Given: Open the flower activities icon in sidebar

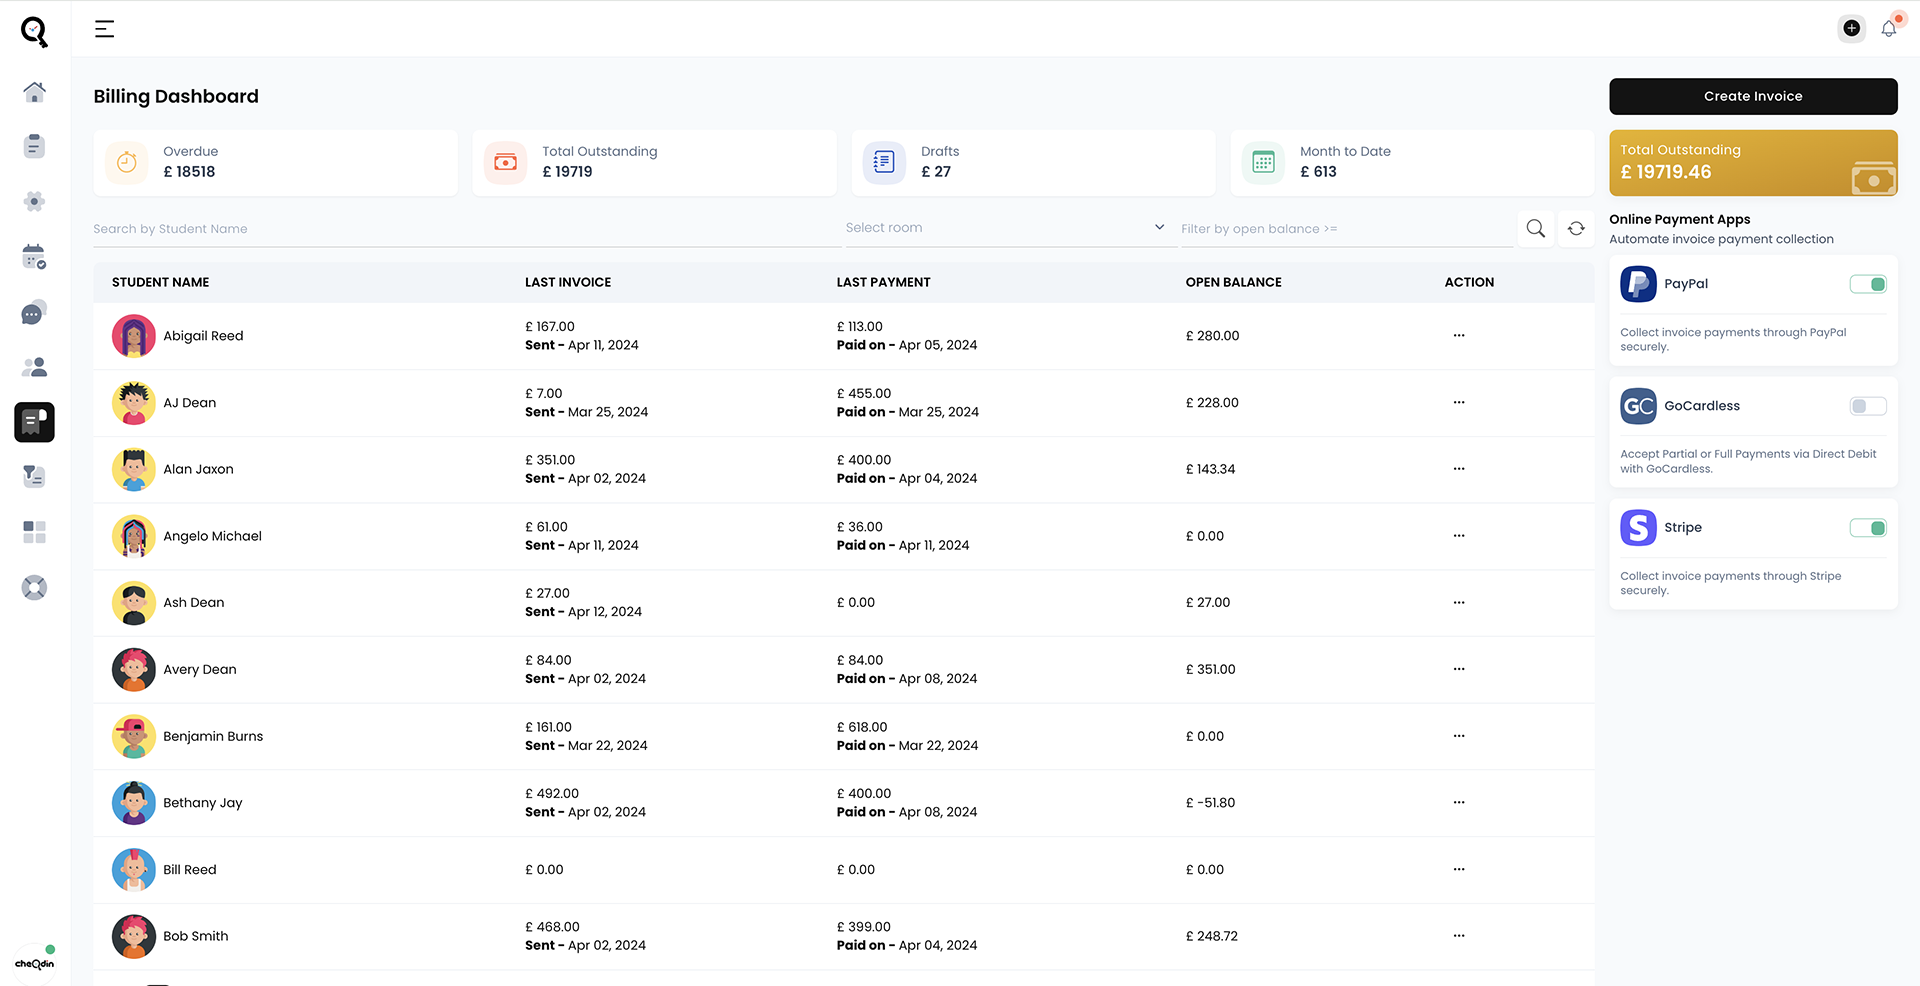Looking at the screenshot, I should coord(34,202).
